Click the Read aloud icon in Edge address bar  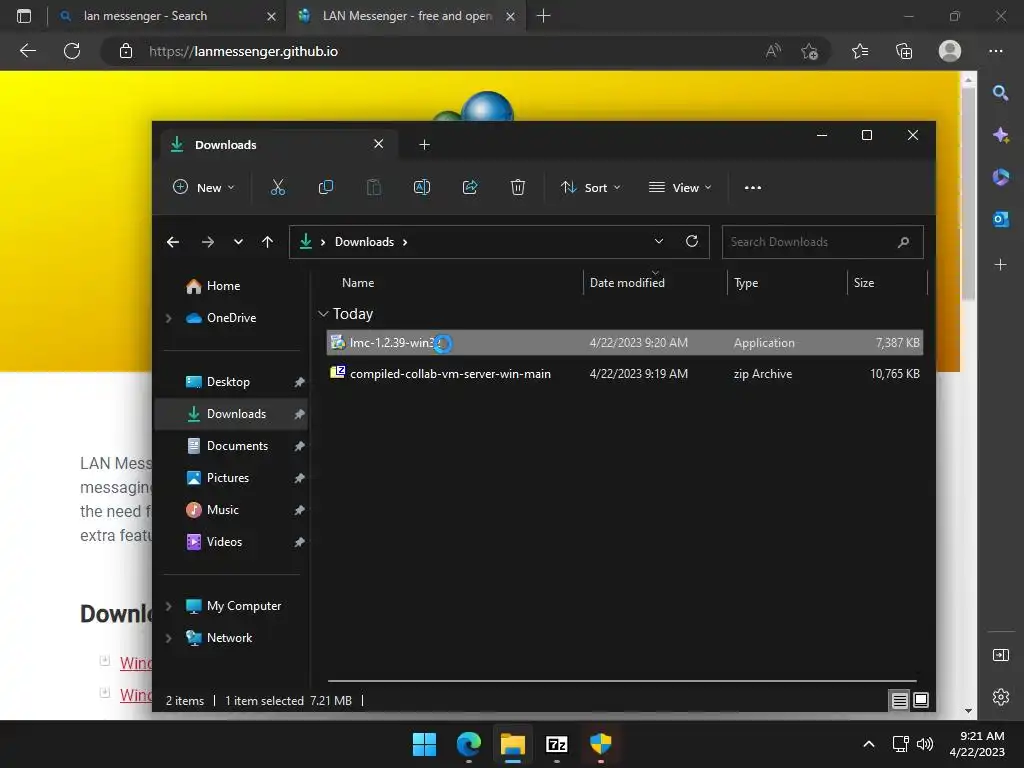773,51
